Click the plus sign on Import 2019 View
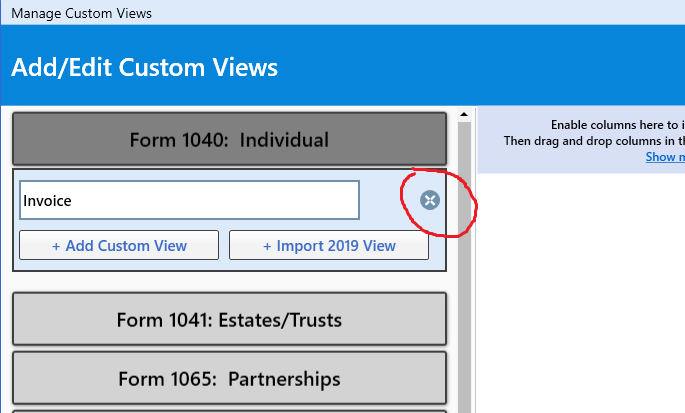Screen dimensions: 685x413 [x=267, y=246]
